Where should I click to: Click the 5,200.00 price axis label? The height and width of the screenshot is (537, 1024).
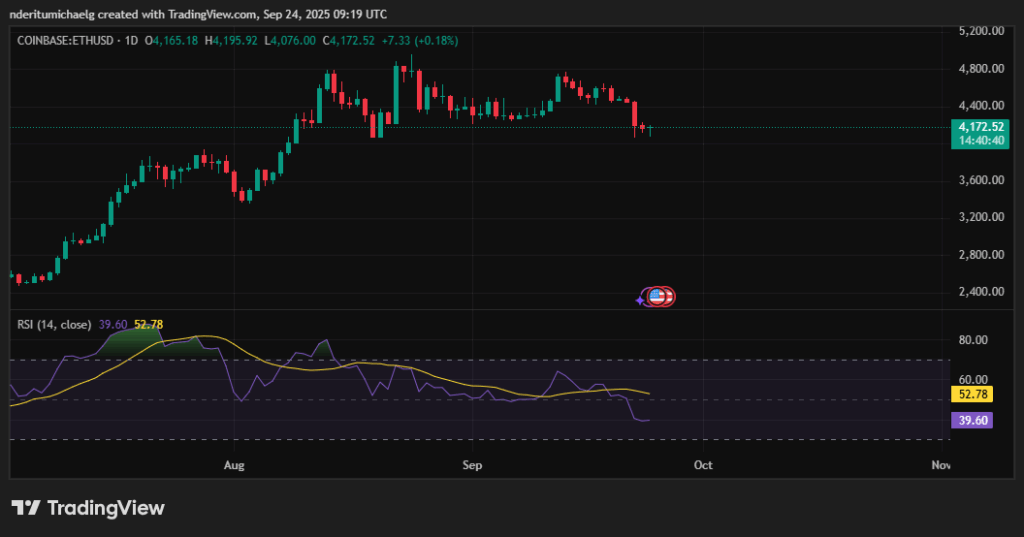point(981,31)
